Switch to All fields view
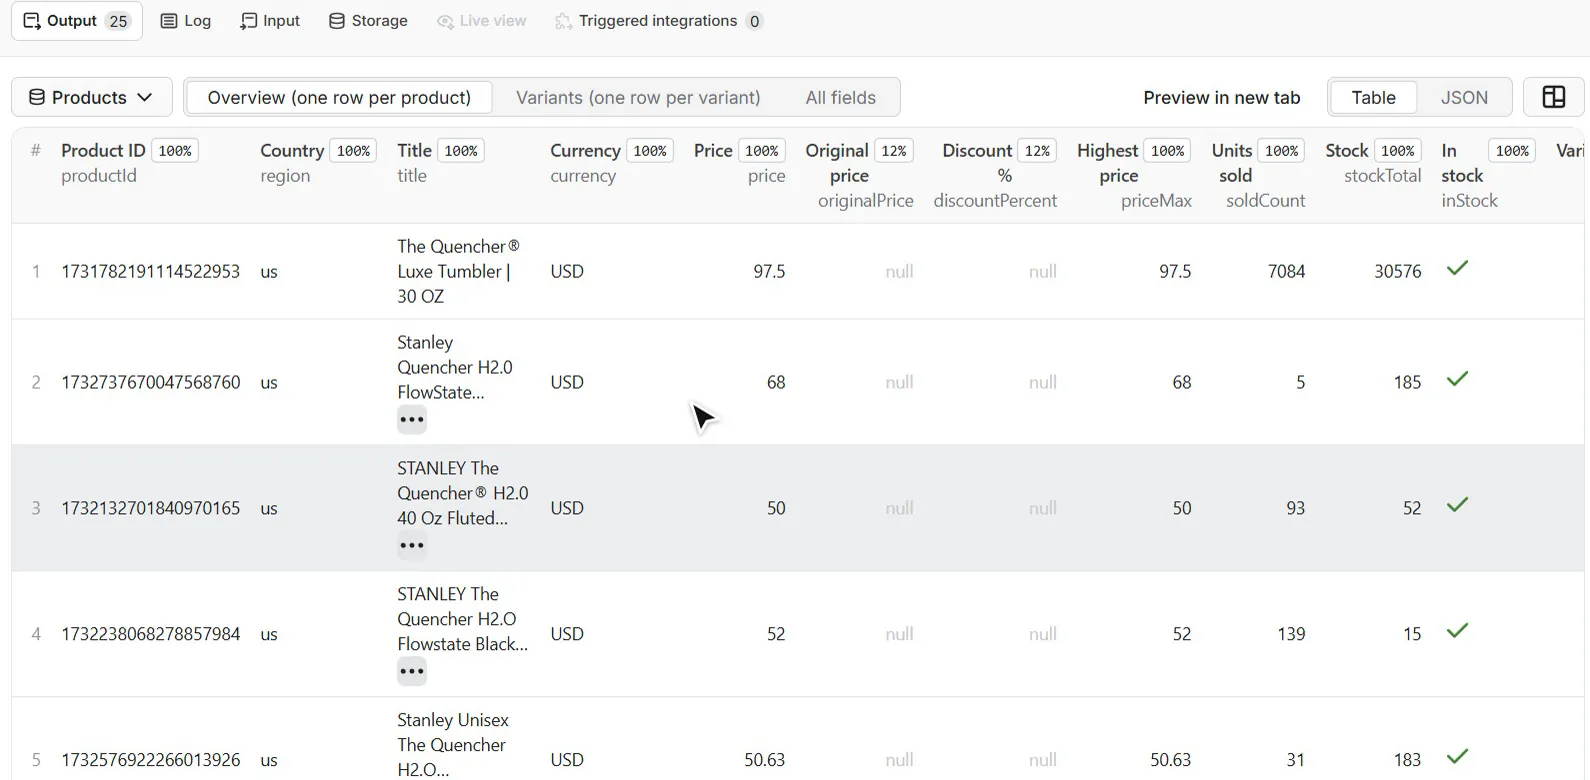The width and height of the screenshot is (1590, 780). (x=840, y=97)
